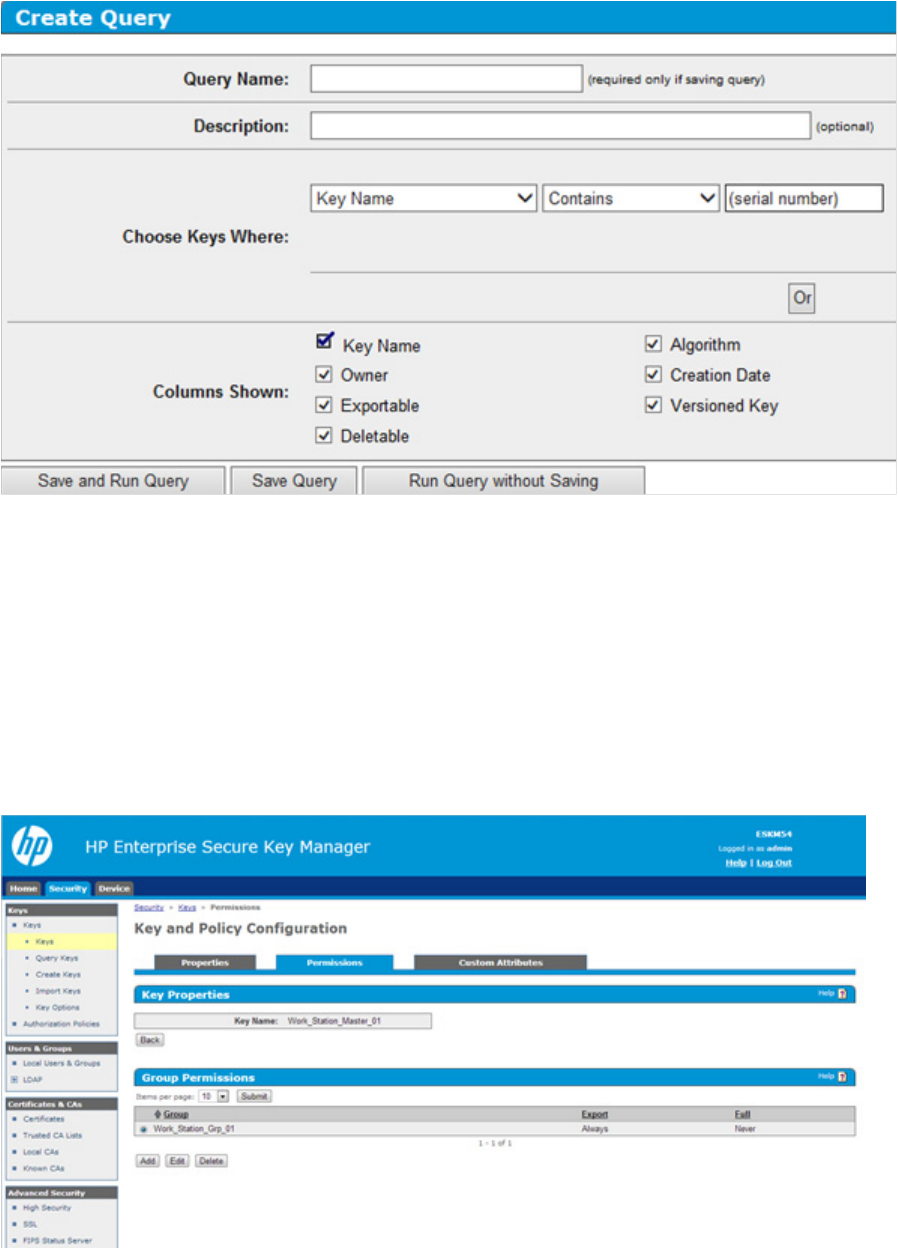The image size is (898, 1249).
Task: Click the Submit button
Action: pyautogui.click(x=254, y=1096)
